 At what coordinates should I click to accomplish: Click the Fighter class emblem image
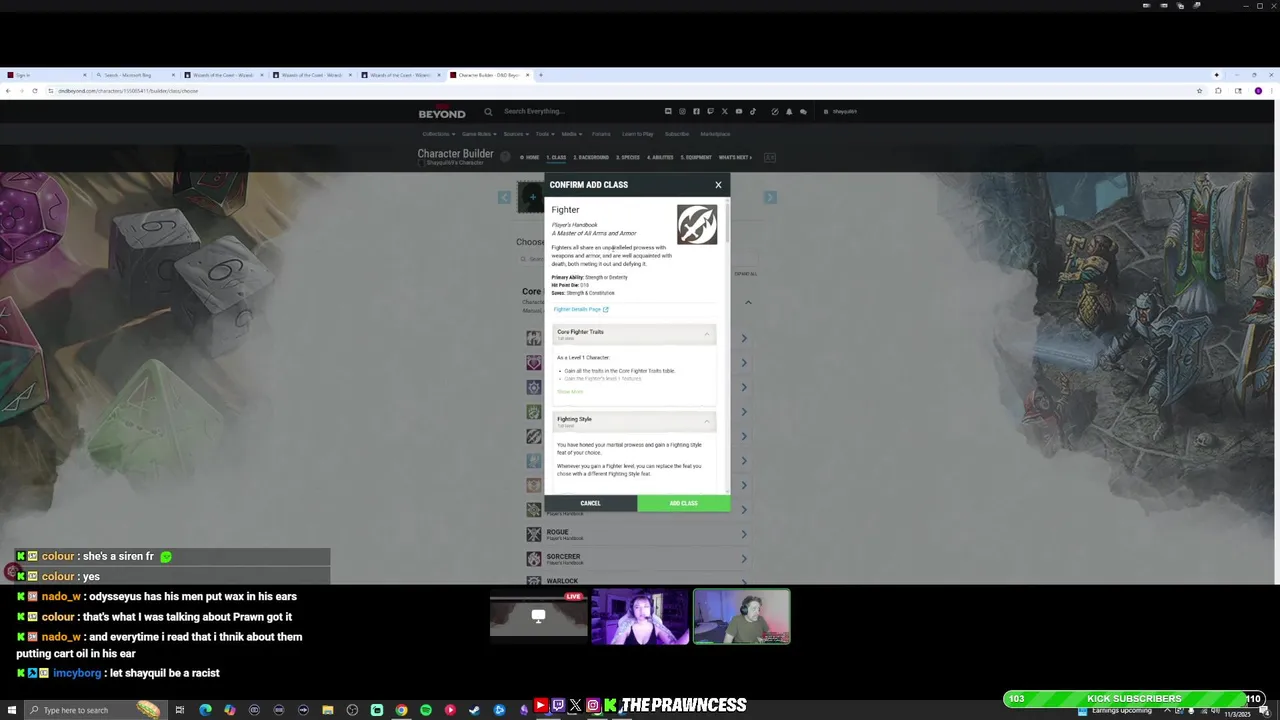697,225
